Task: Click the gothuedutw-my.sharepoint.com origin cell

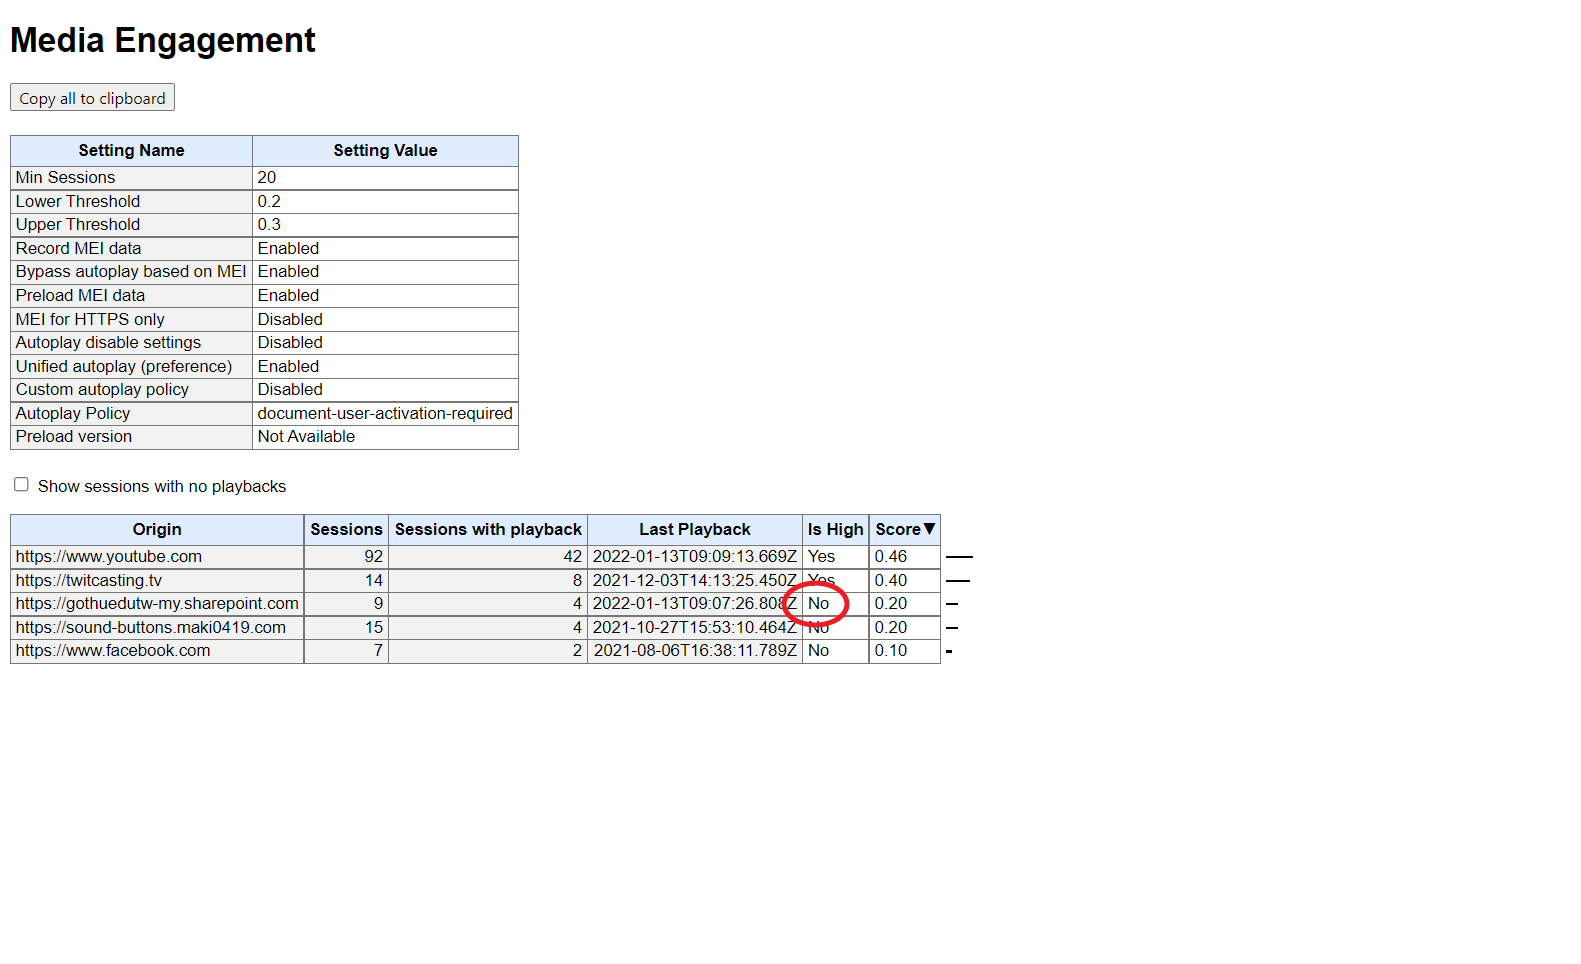Action: 157,604
